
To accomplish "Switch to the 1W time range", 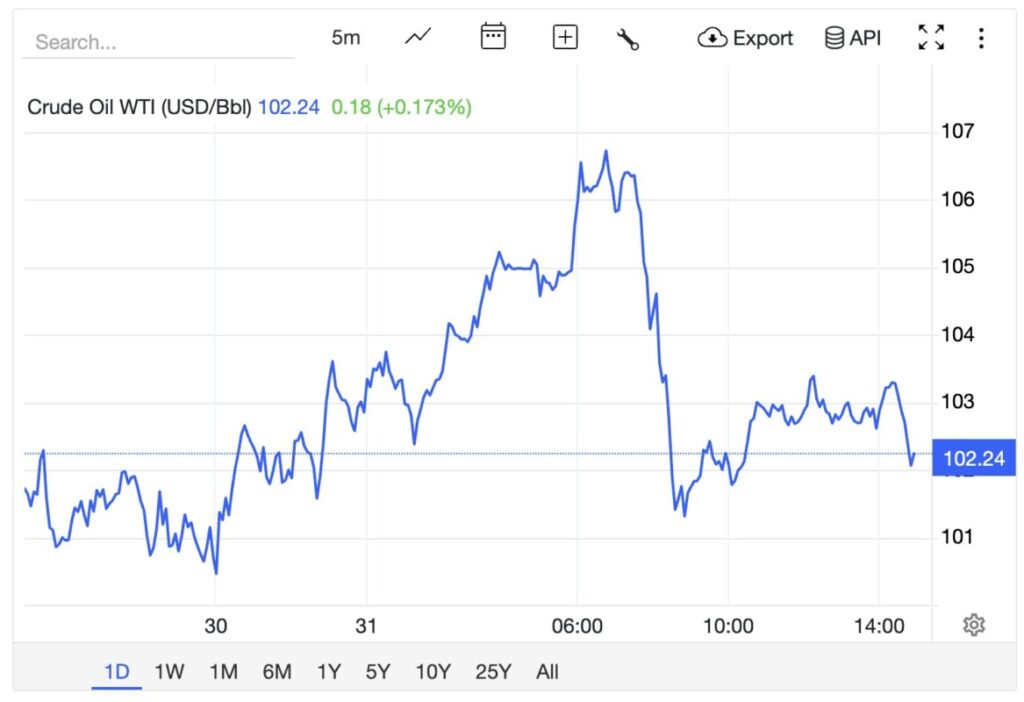I will 169,672.
